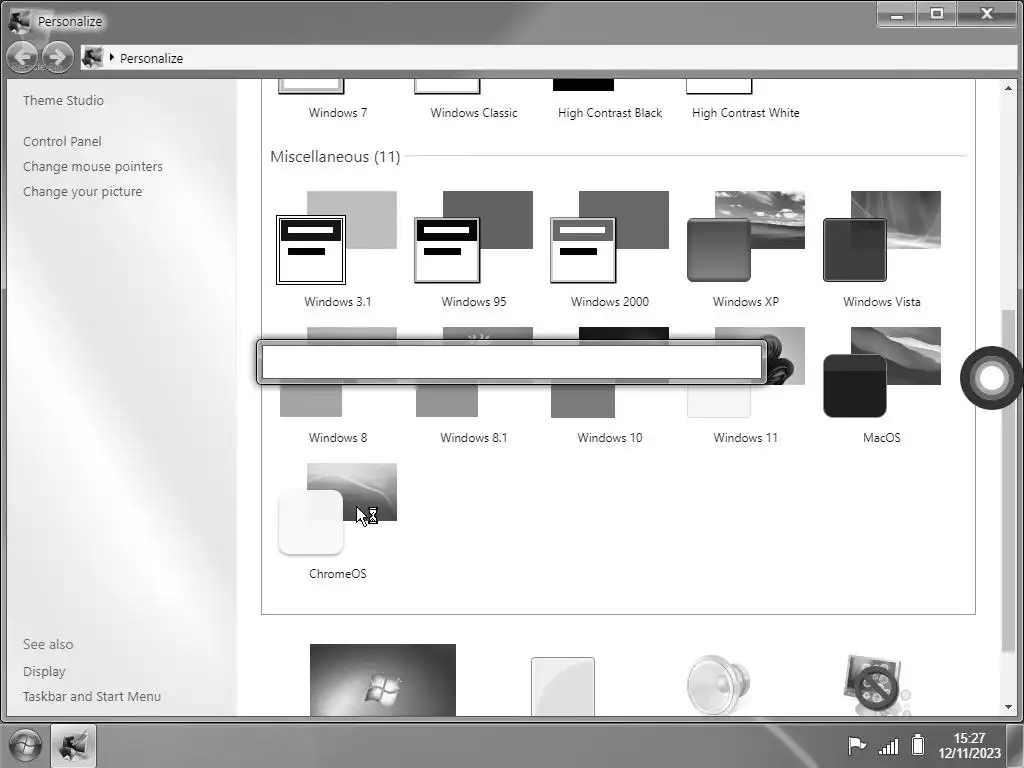Screen dimensions: 1024x768
Task: Click the show desktop button
Action: click(1016, 745)
